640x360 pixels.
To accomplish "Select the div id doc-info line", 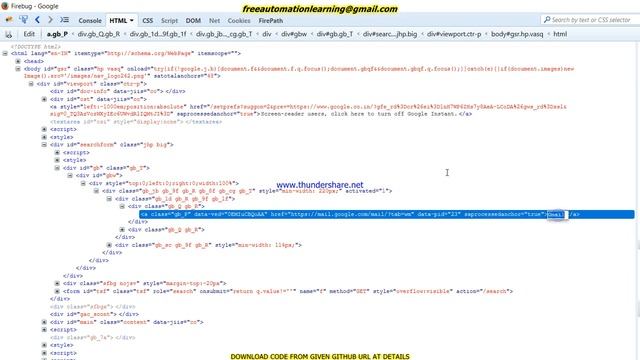I will 118,91.
